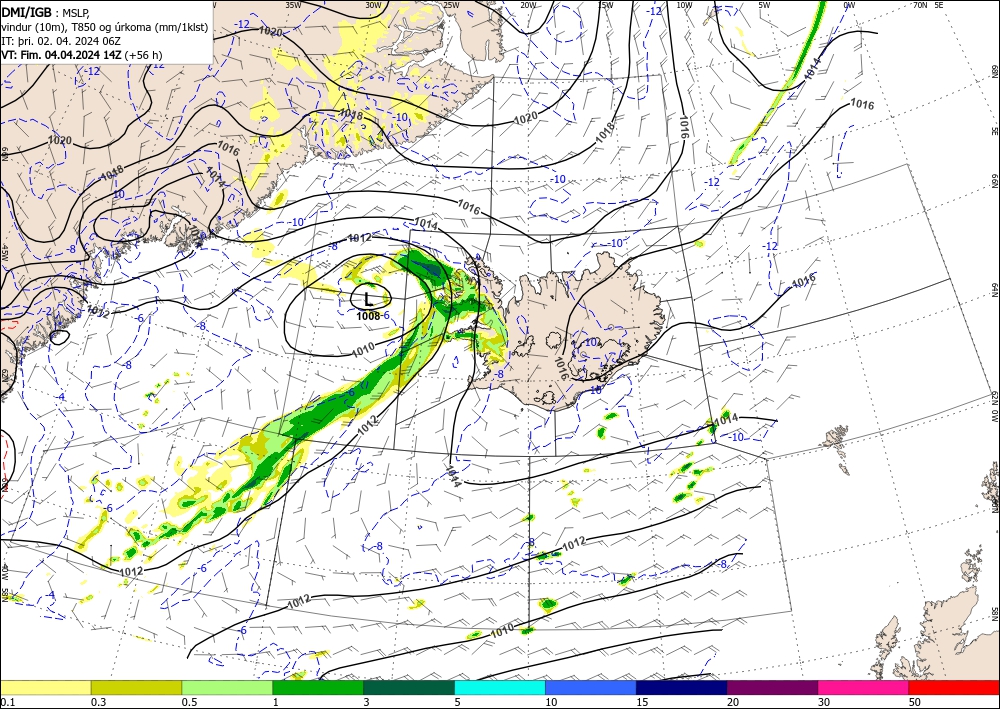
Task: Select the dark green 3–5 legend swatch
Action: click(x=409, y=687)
